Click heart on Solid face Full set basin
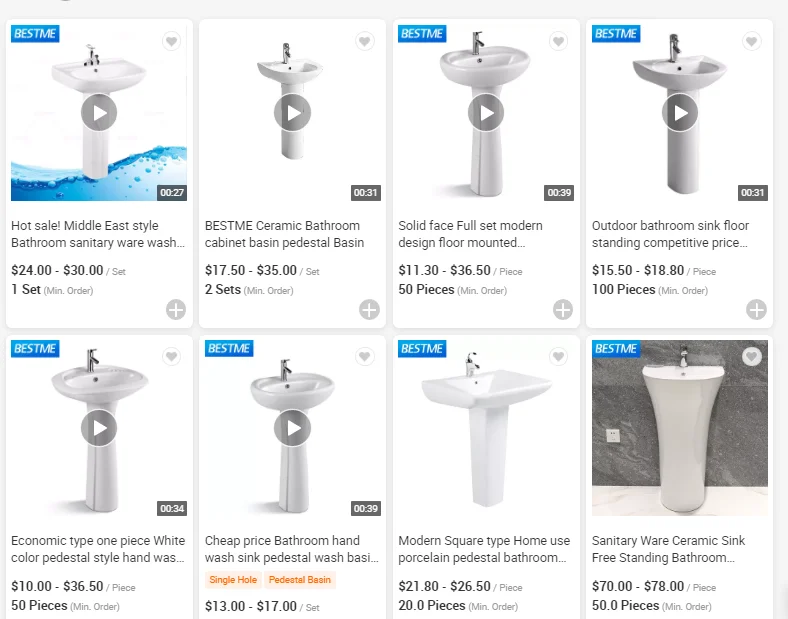 (x=559, y=41)
